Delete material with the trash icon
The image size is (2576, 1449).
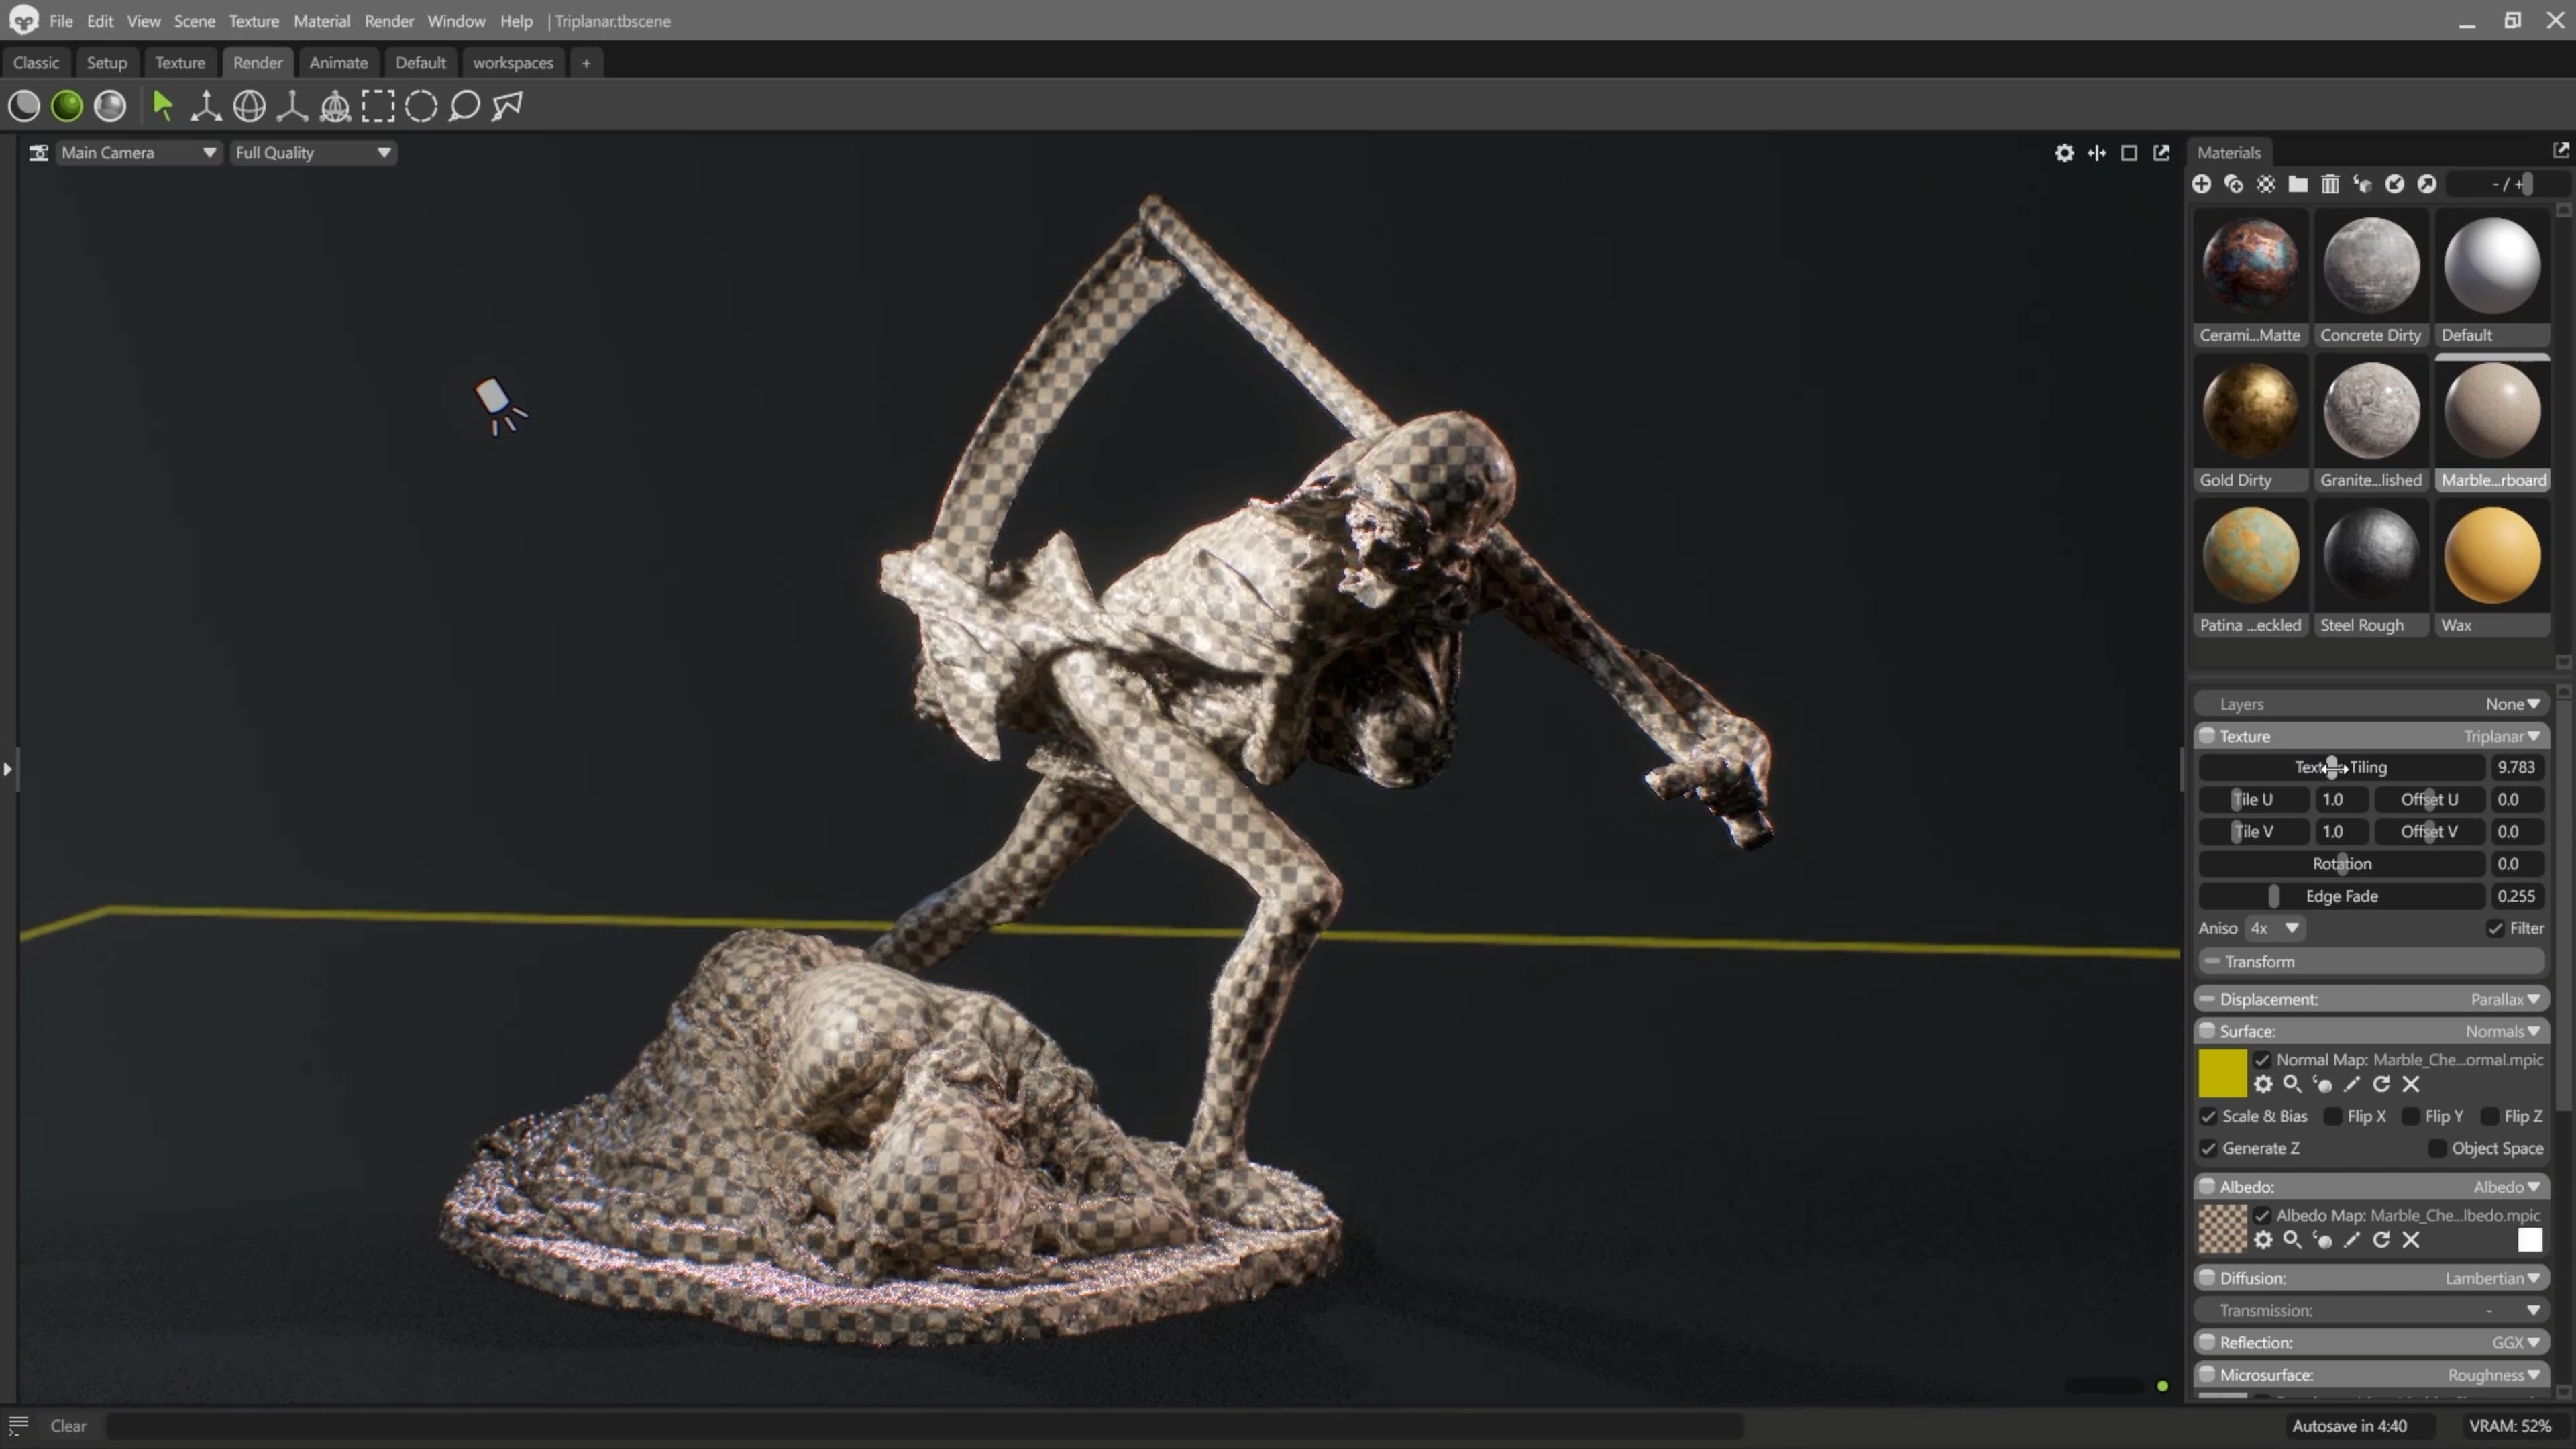pos(2330,184)
